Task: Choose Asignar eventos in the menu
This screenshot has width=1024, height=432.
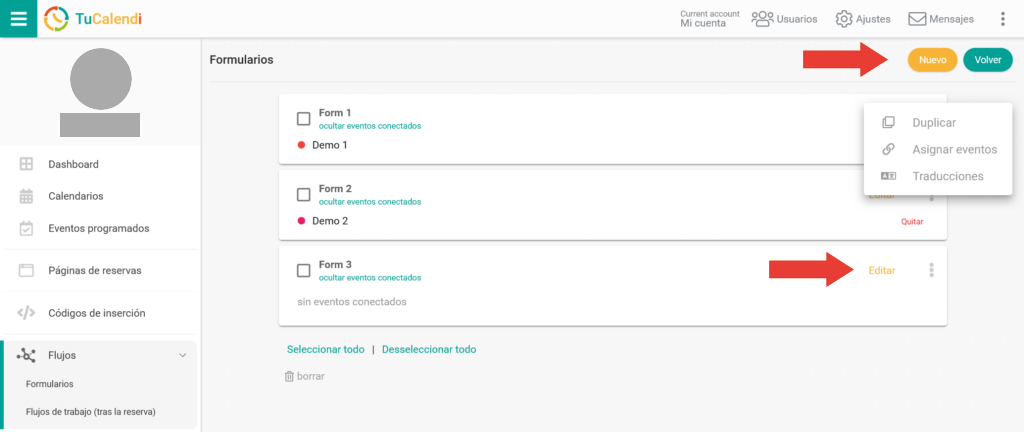Action: point(954,149)
